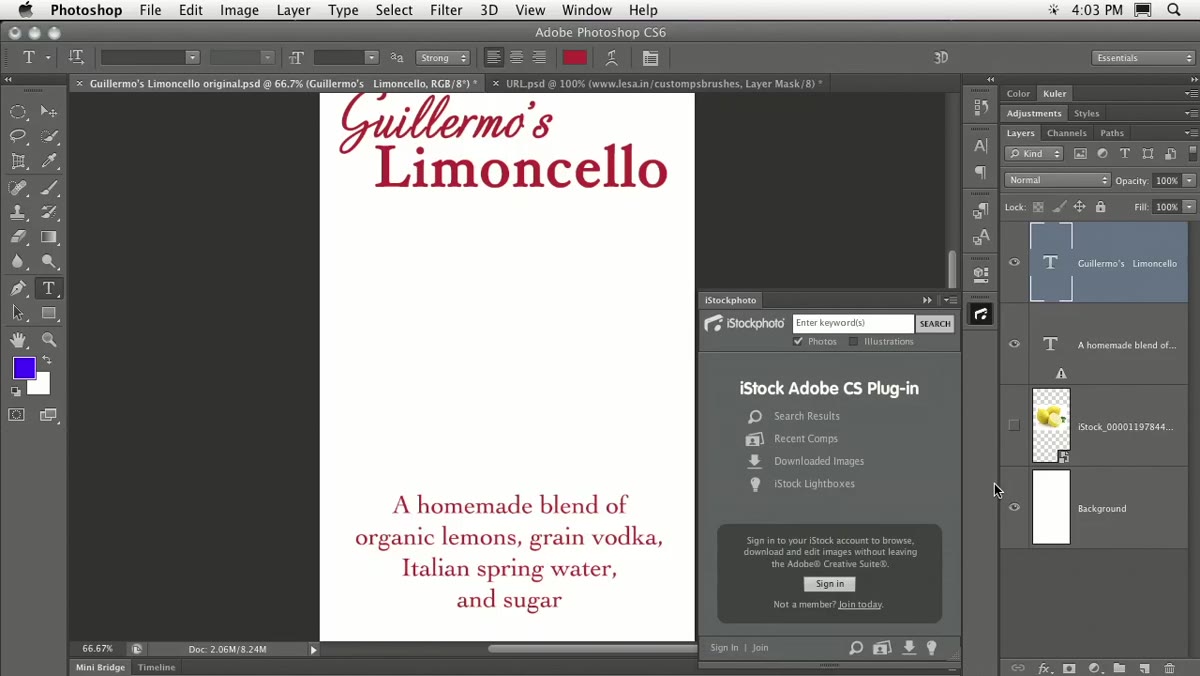
Task: Open the Character panel icon
Action: [x=981, y=146]
